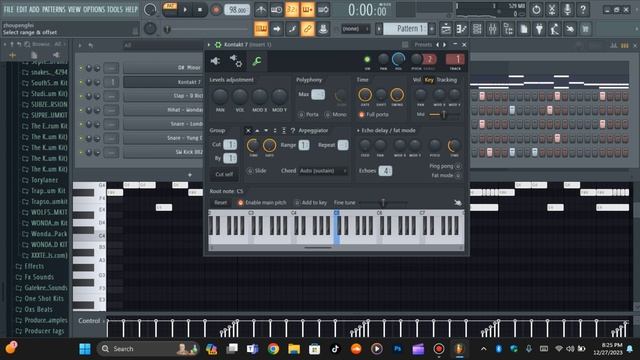Open TikTok from the Windows taskbar
Viewport: 640px width, 360px height.
click(x=335, y=349)
